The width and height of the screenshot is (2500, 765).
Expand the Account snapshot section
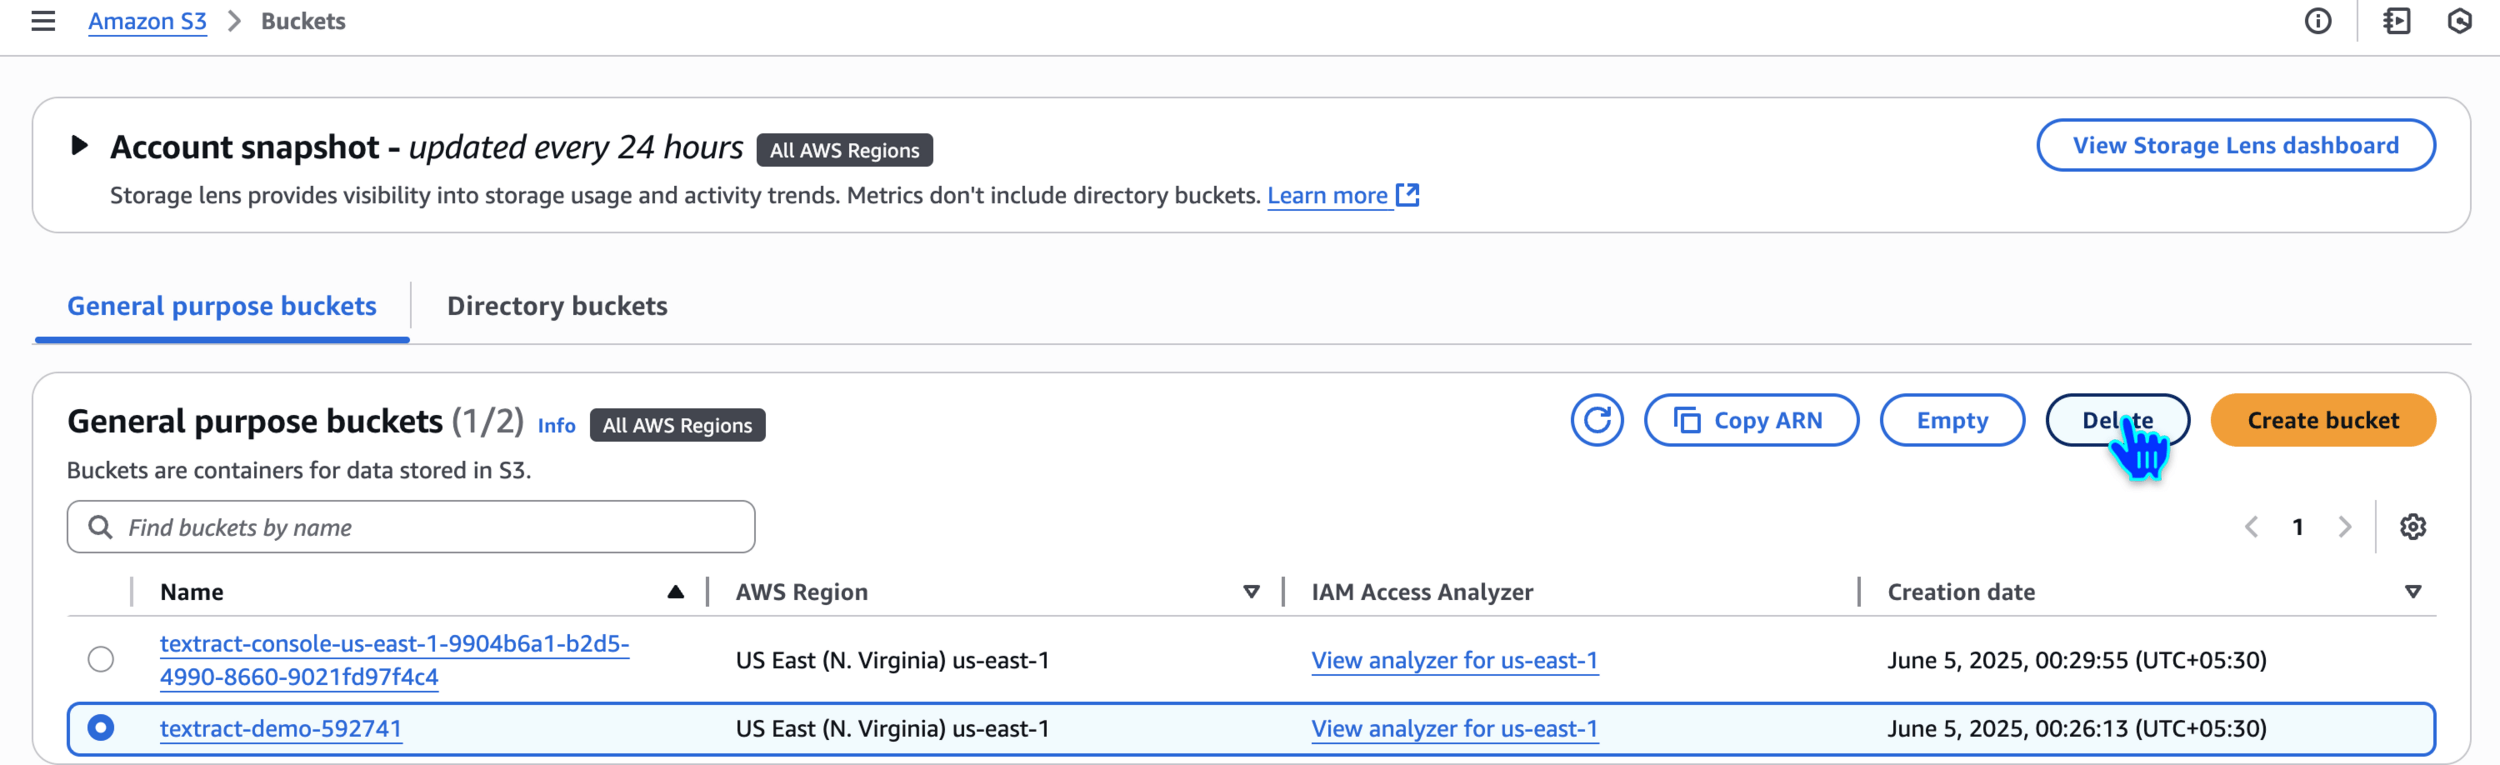click(x=79, y=146)
